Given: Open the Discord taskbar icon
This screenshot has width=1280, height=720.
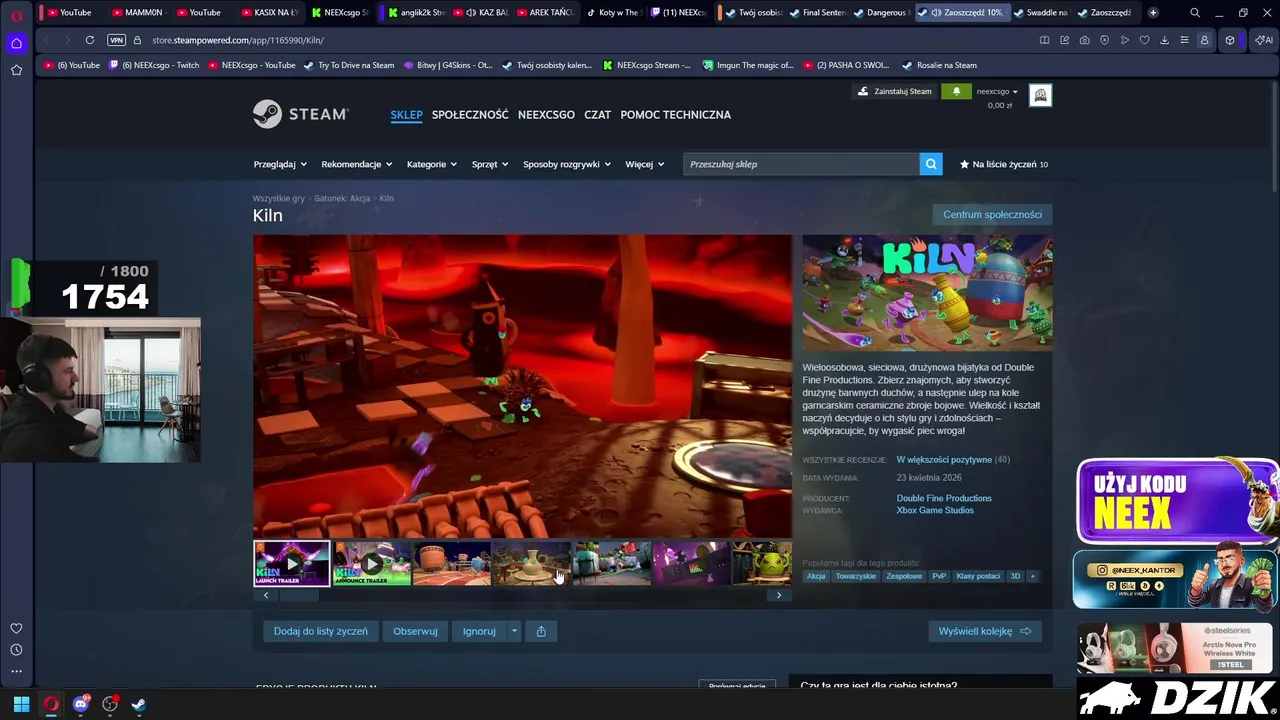Looking at the screenshot, I should tap(81, 704).
